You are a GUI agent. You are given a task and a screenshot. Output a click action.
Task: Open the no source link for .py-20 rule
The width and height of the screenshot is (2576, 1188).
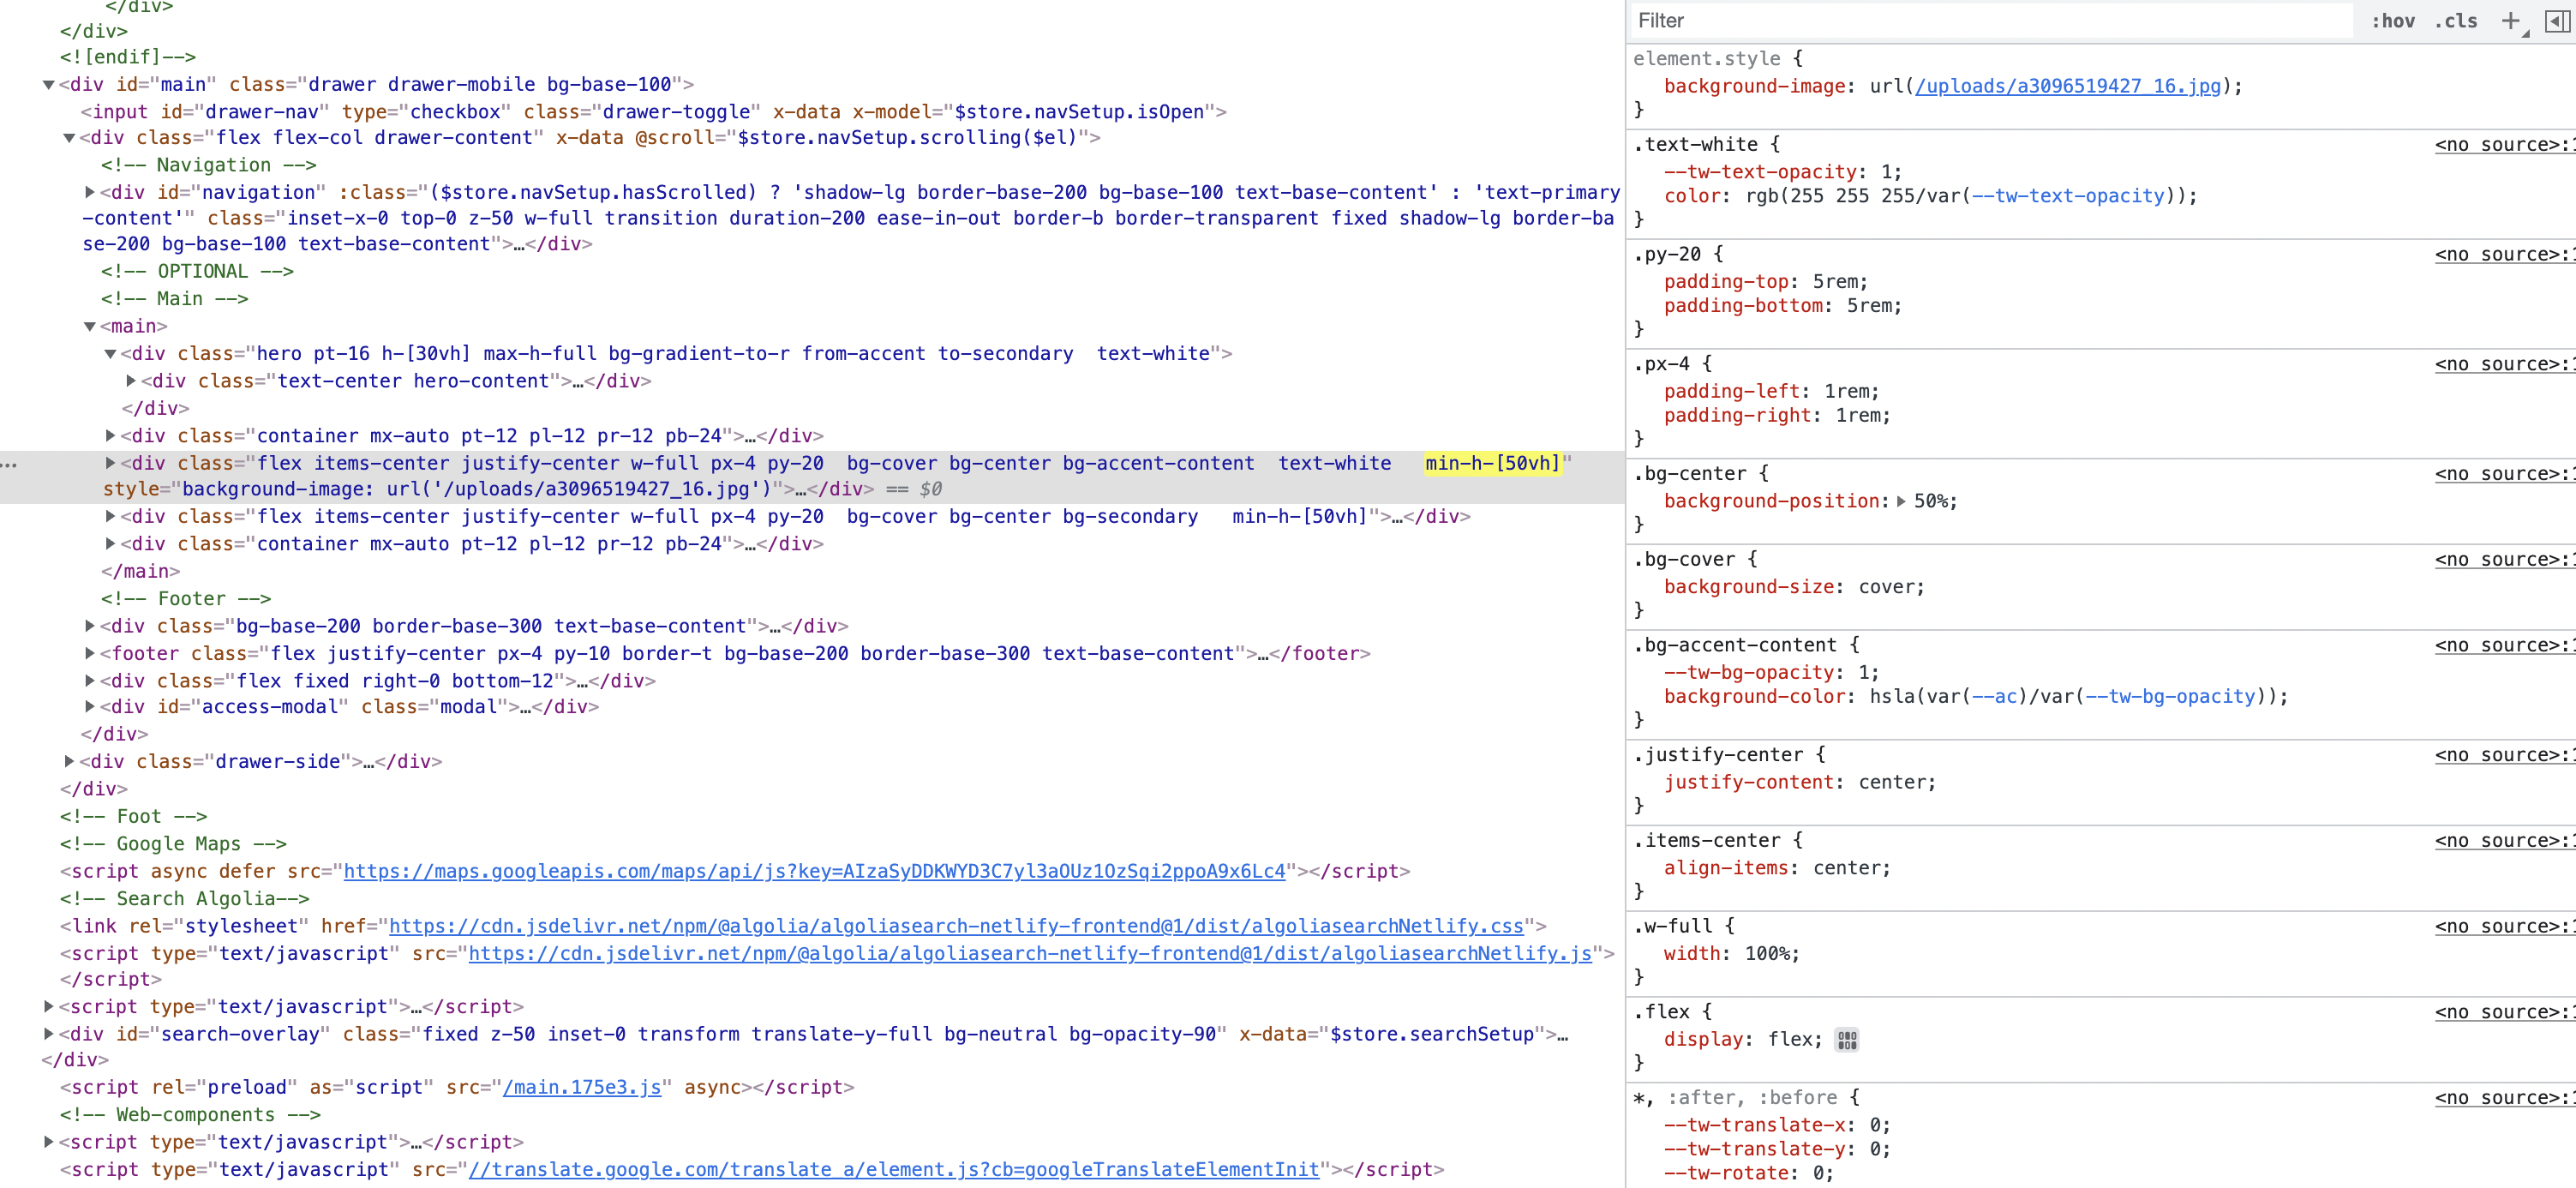tap(2504, 255)
